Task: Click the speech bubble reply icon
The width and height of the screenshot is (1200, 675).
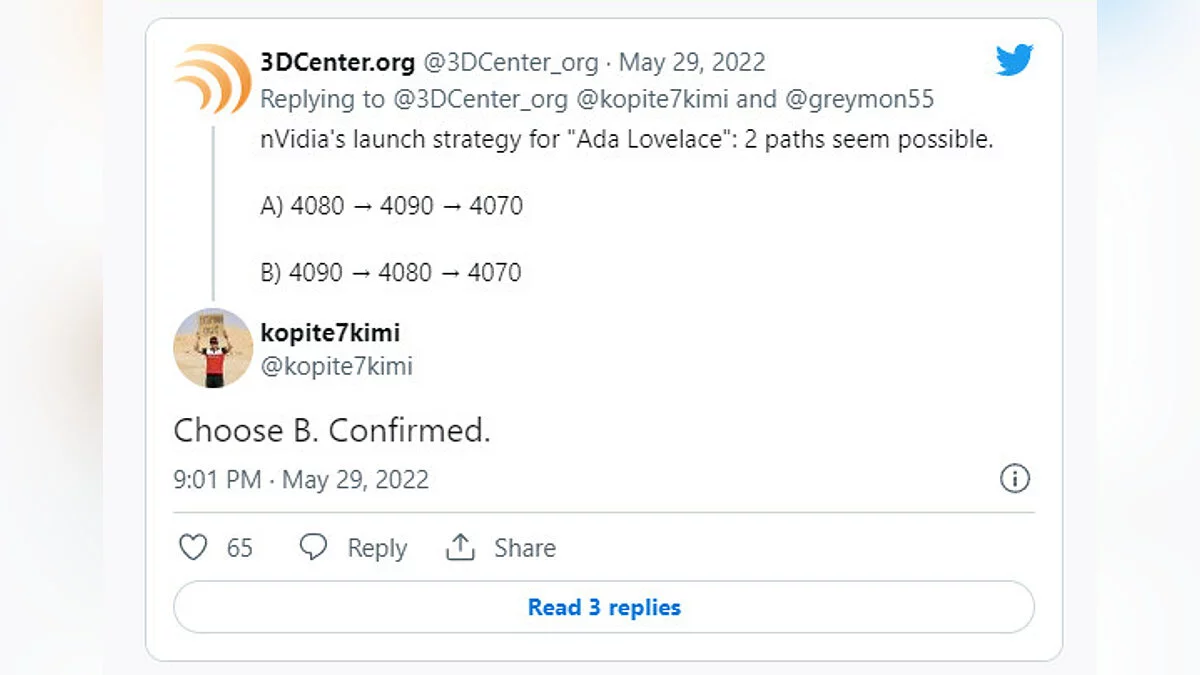Action: tap(314, 548)
